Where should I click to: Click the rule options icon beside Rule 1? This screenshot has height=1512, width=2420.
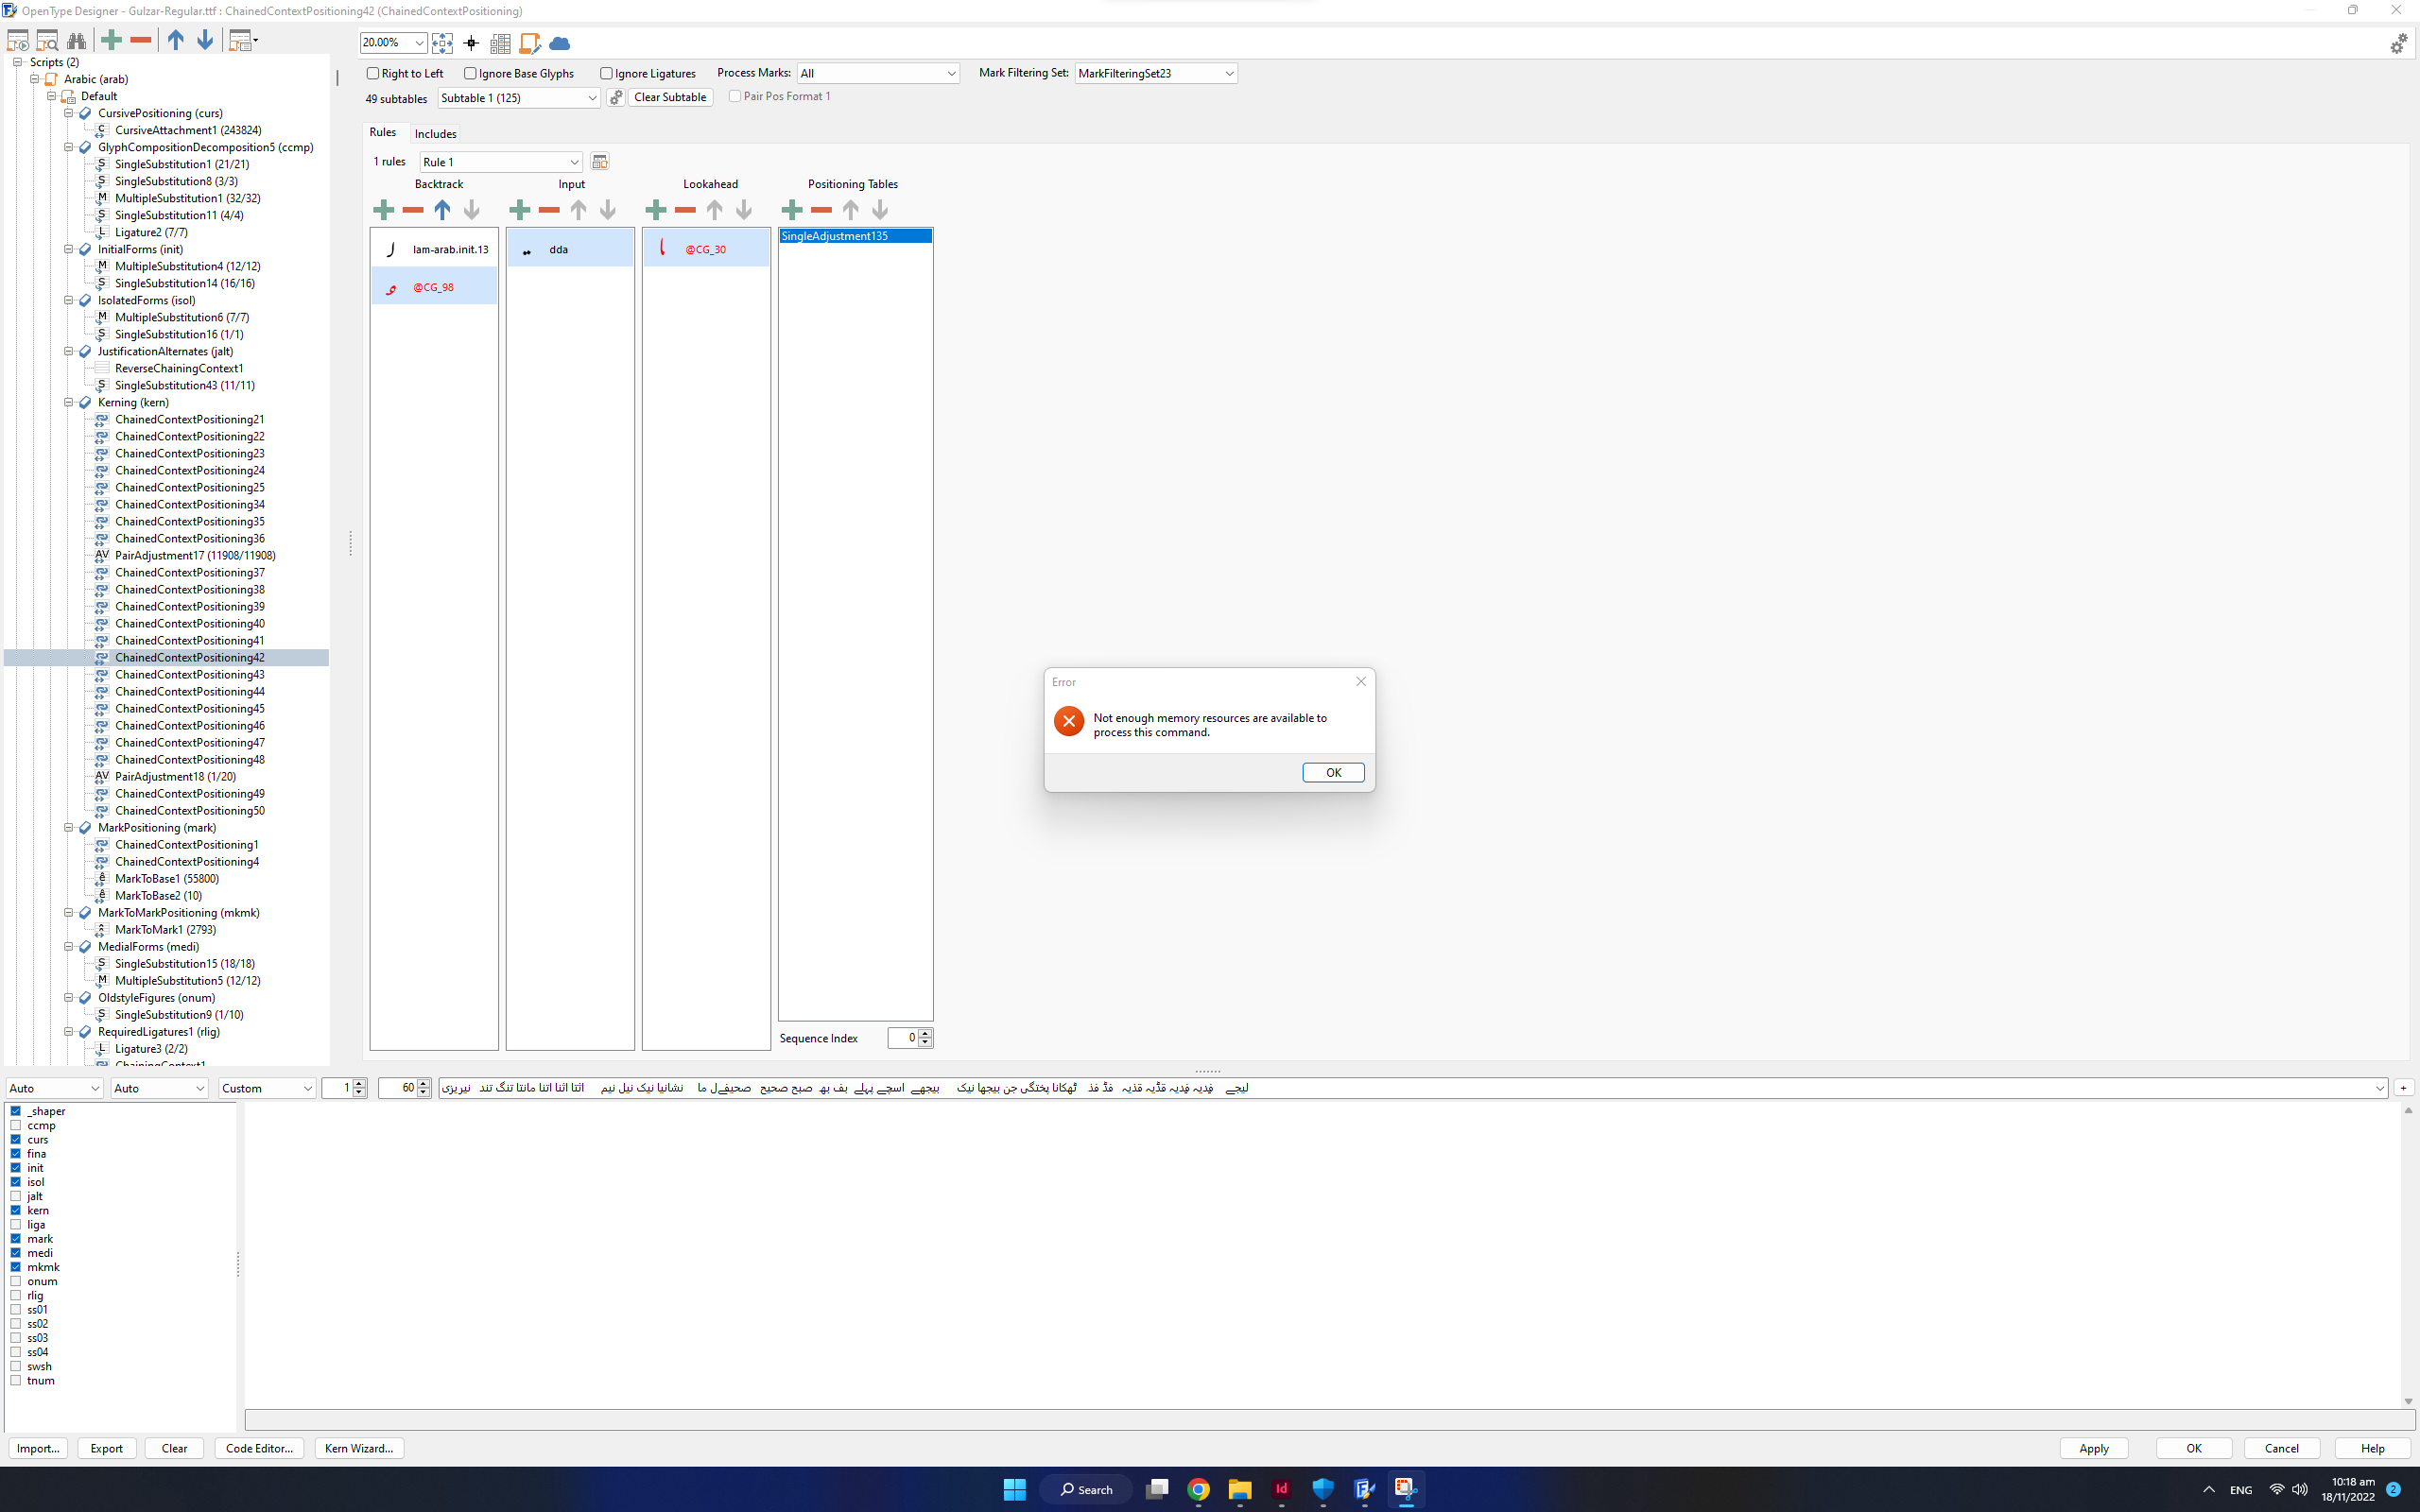600,162
